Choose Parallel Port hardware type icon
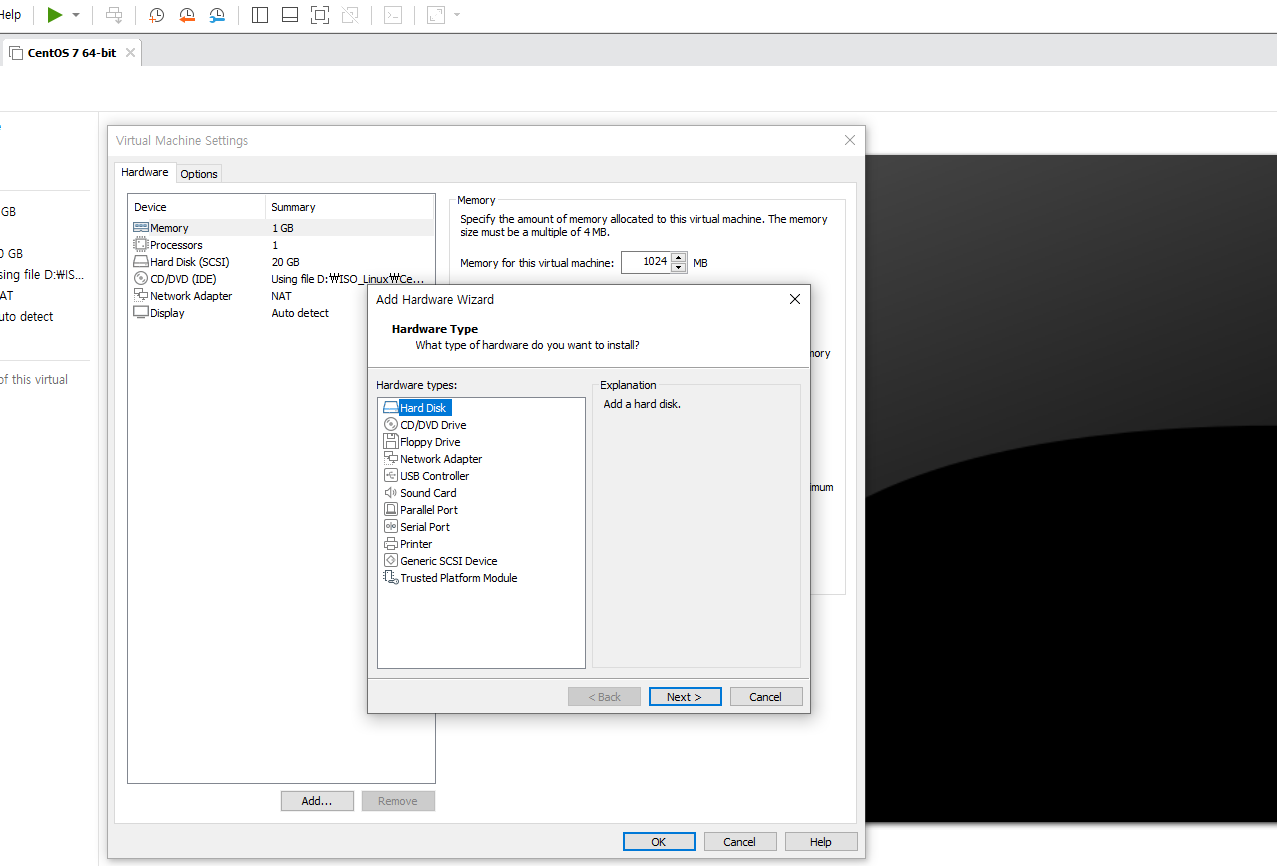 391,510
